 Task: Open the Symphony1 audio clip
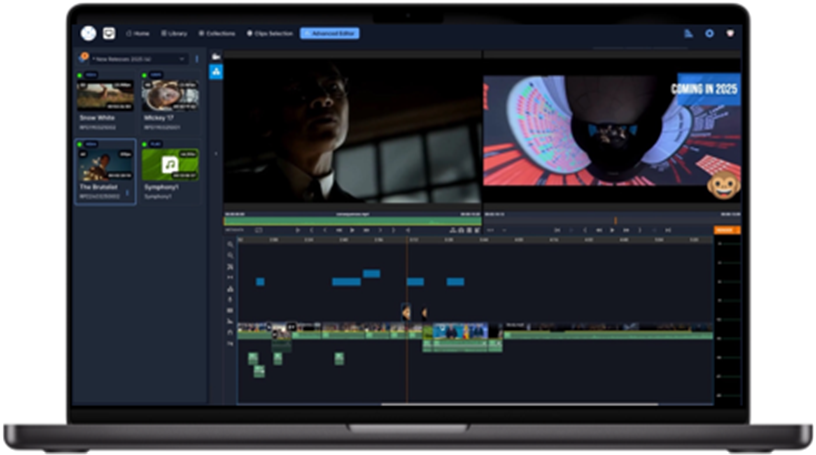170,165
